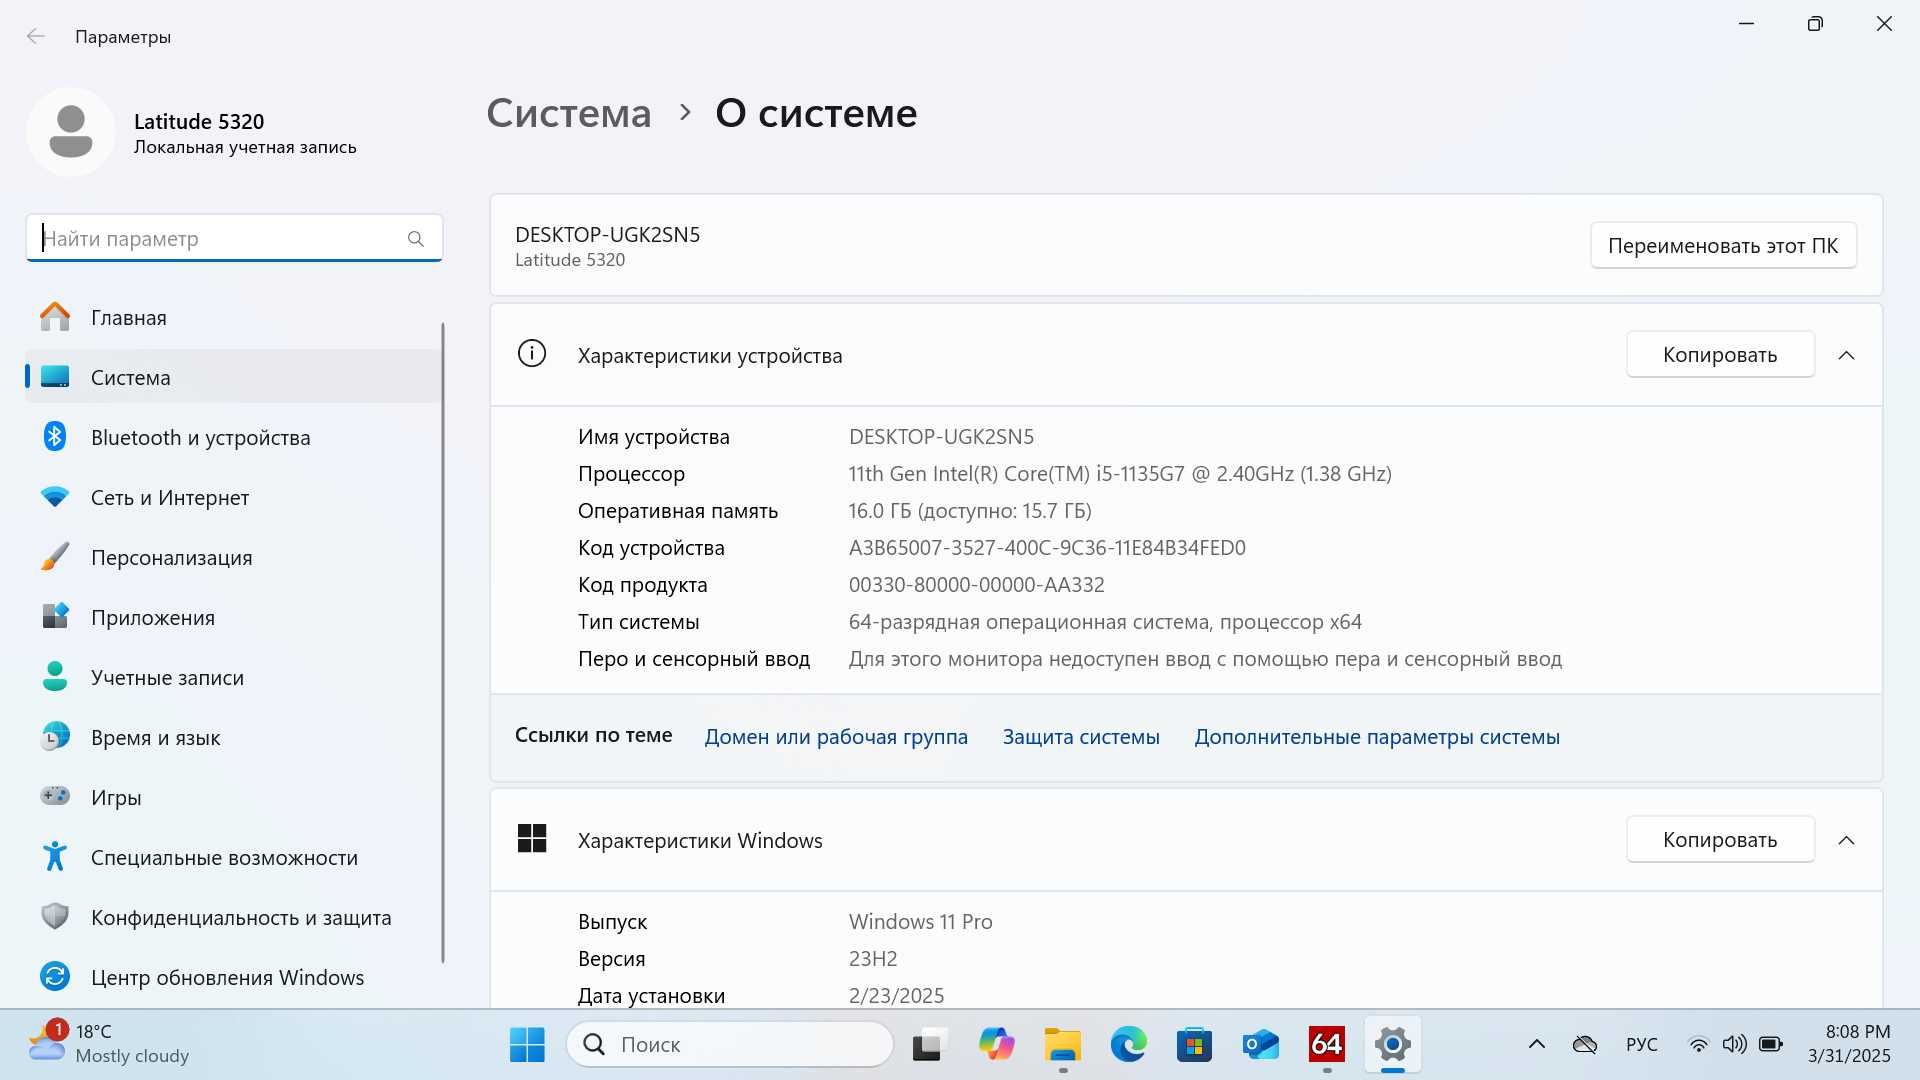The image size is (1920, 1080).
Task: Click the user avatar icon
Action: click(x=71, y=132)
